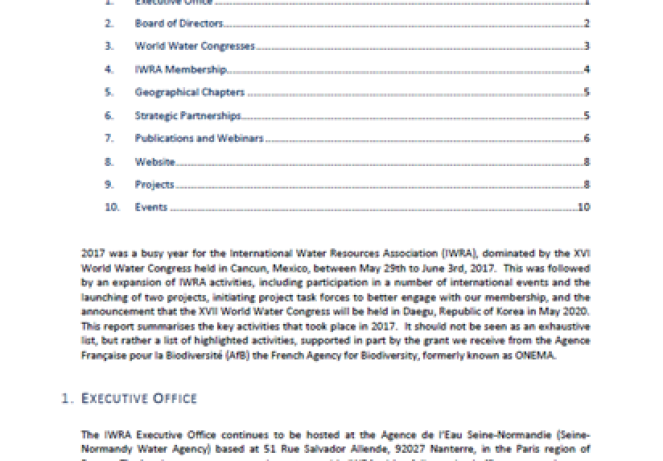Click the Executive Office section heading
Viewport: 663px width, 461px height.
coord(139,398)
